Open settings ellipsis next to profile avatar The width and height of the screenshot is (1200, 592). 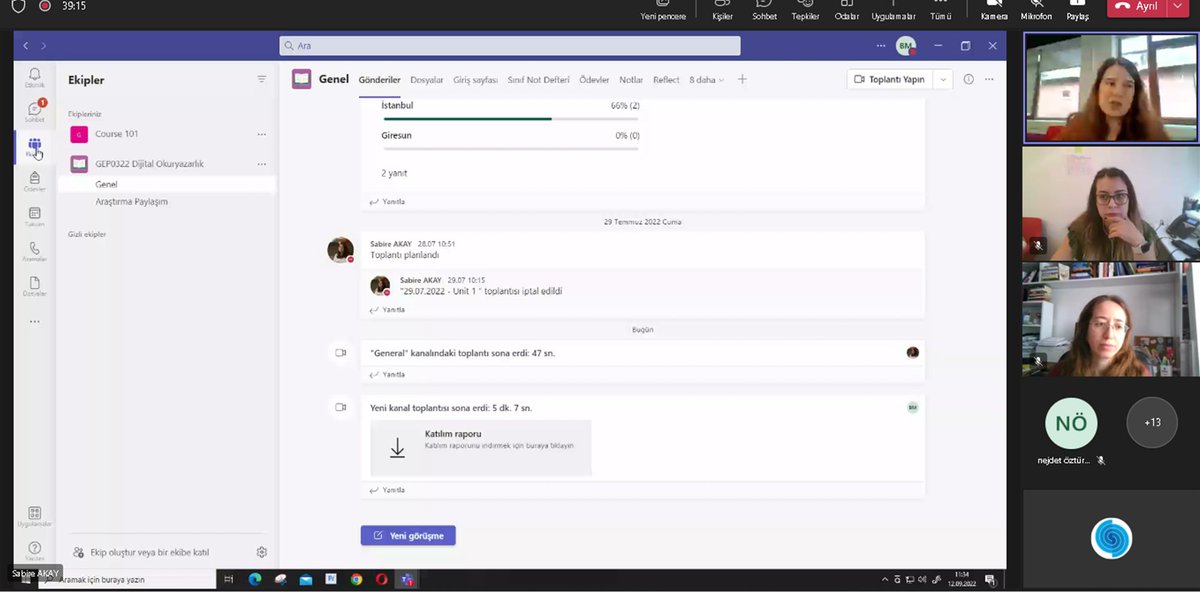coord(881,46)
